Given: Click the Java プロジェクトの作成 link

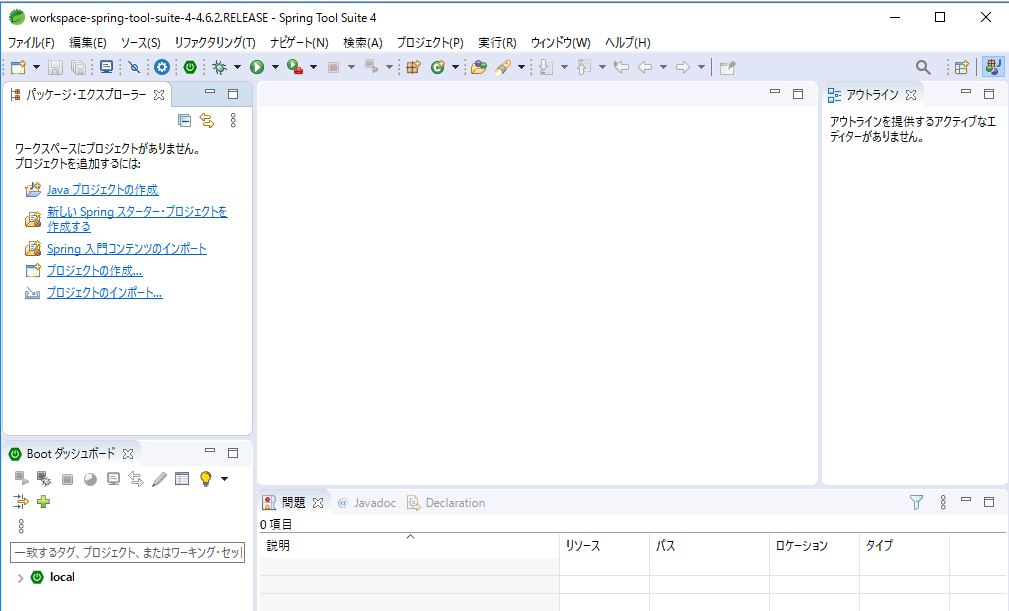Looking at the screenshot, I should pos(102,190).
